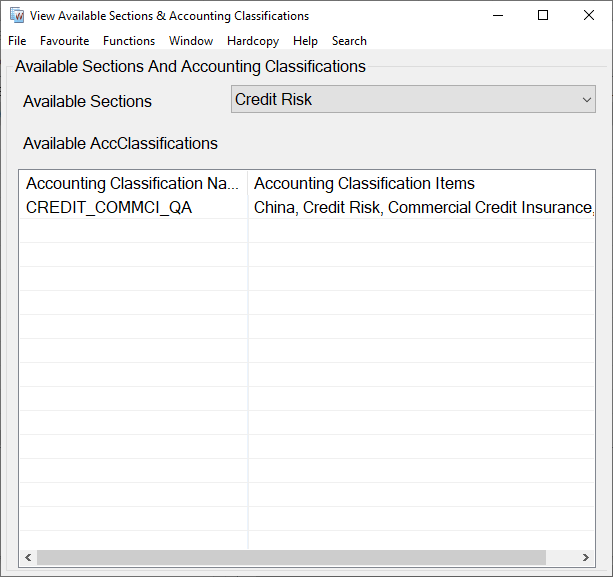Expand the Available Sections Credit Risk dropdown
This screenshot has height=577, width=613.
(x=413, y=99)
